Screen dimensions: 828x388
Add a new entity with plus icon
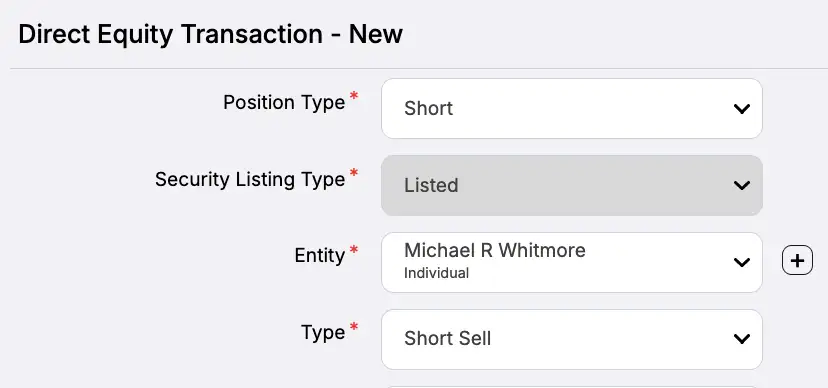coord(797,260)
